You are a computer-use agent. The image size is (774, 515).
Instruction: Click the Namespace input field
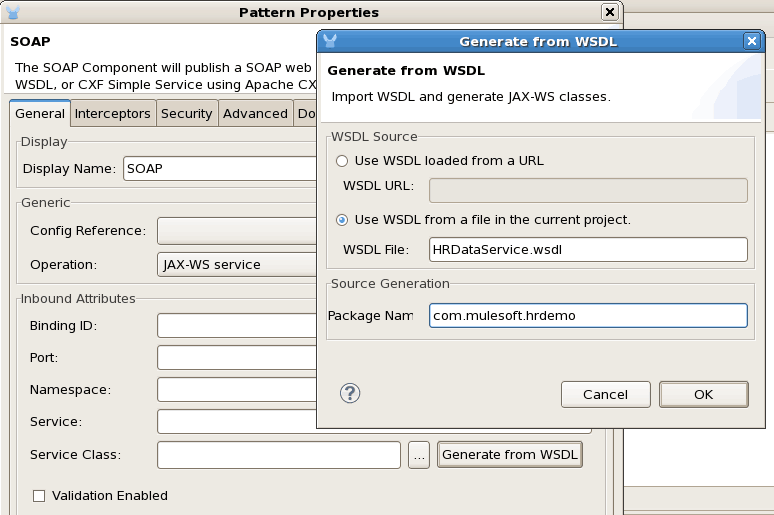click(237, 390)
